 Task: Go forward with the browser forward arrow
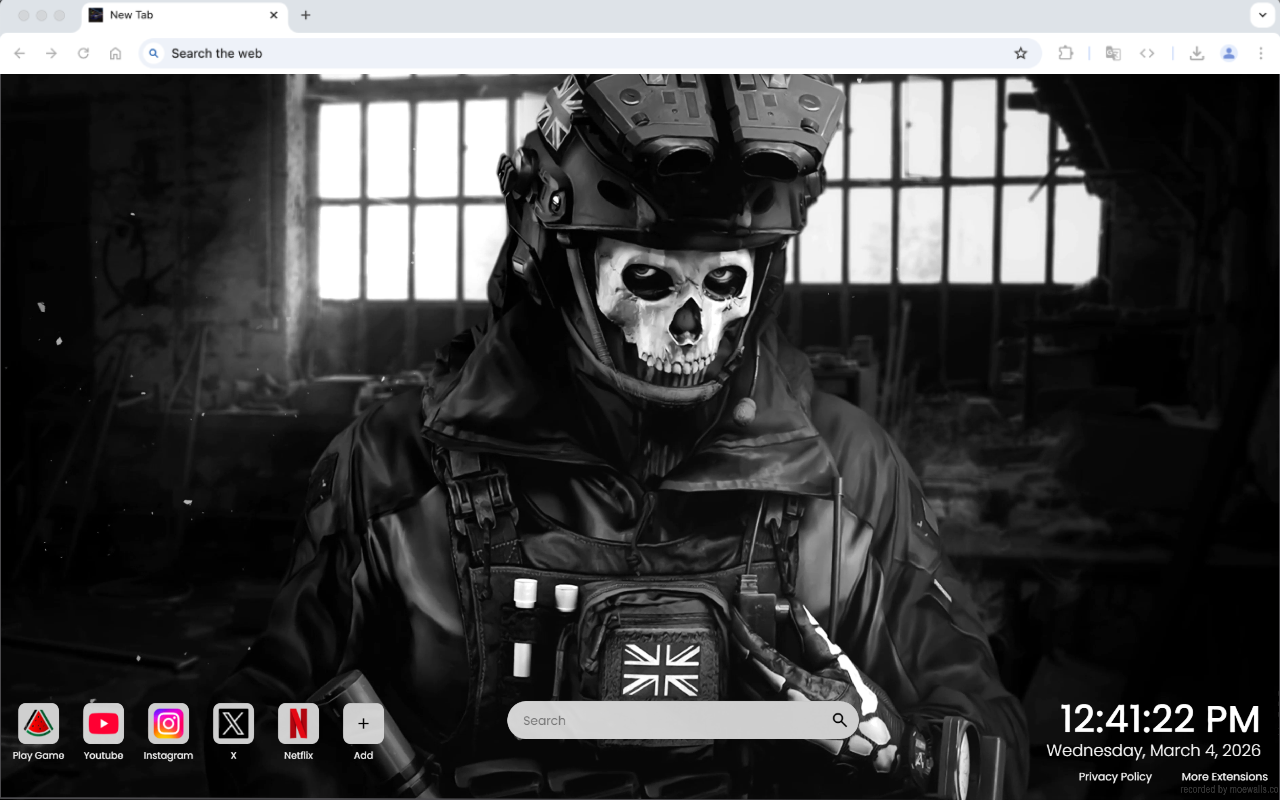(x=52, y=53)
